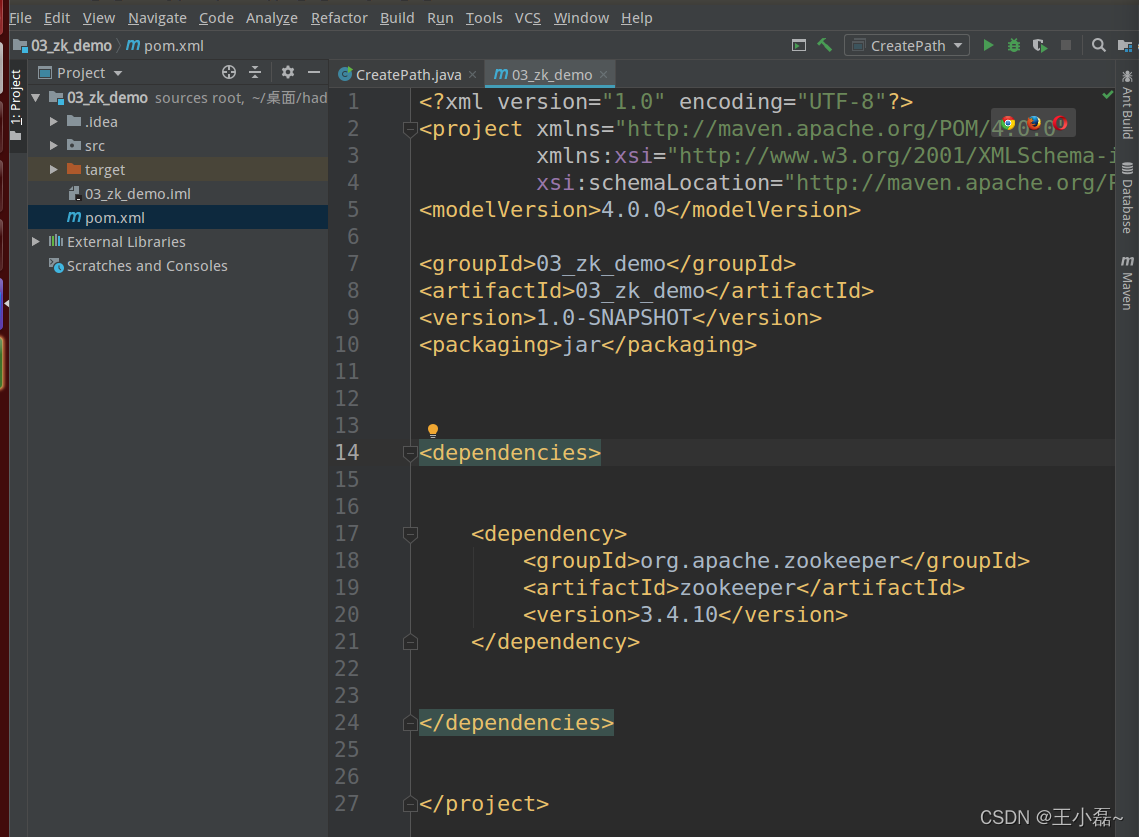
Task: Open the Ant Build tool window
Action: click(1127, 105)
